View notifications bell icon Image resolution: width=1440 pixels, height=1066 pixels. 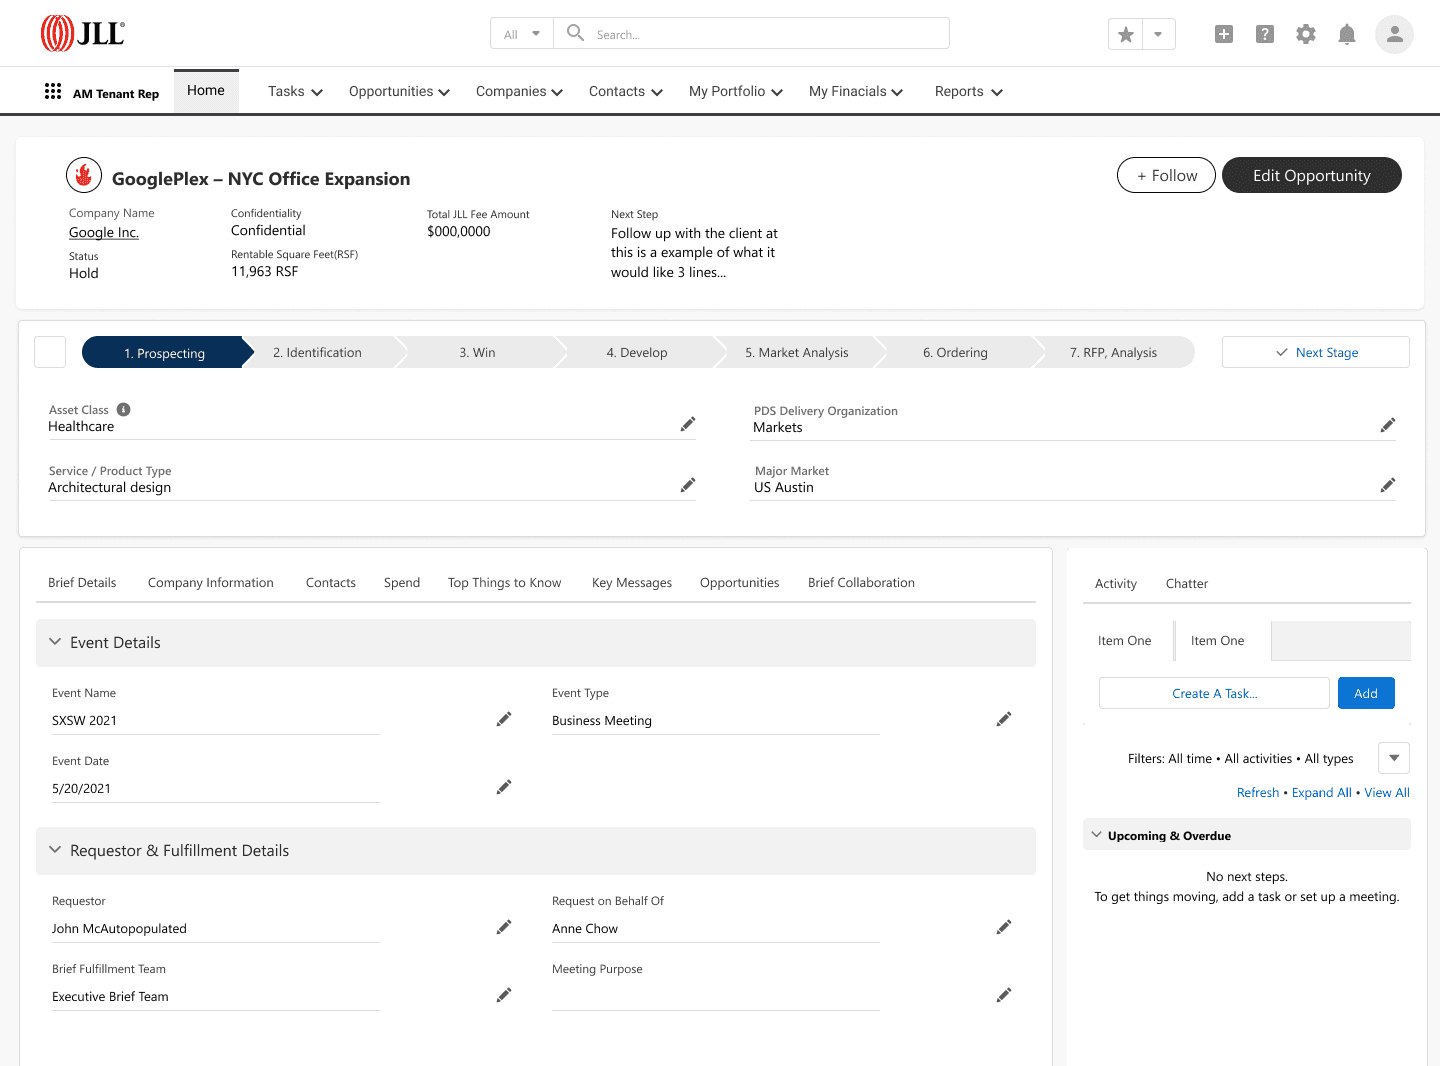(1347, 35)
